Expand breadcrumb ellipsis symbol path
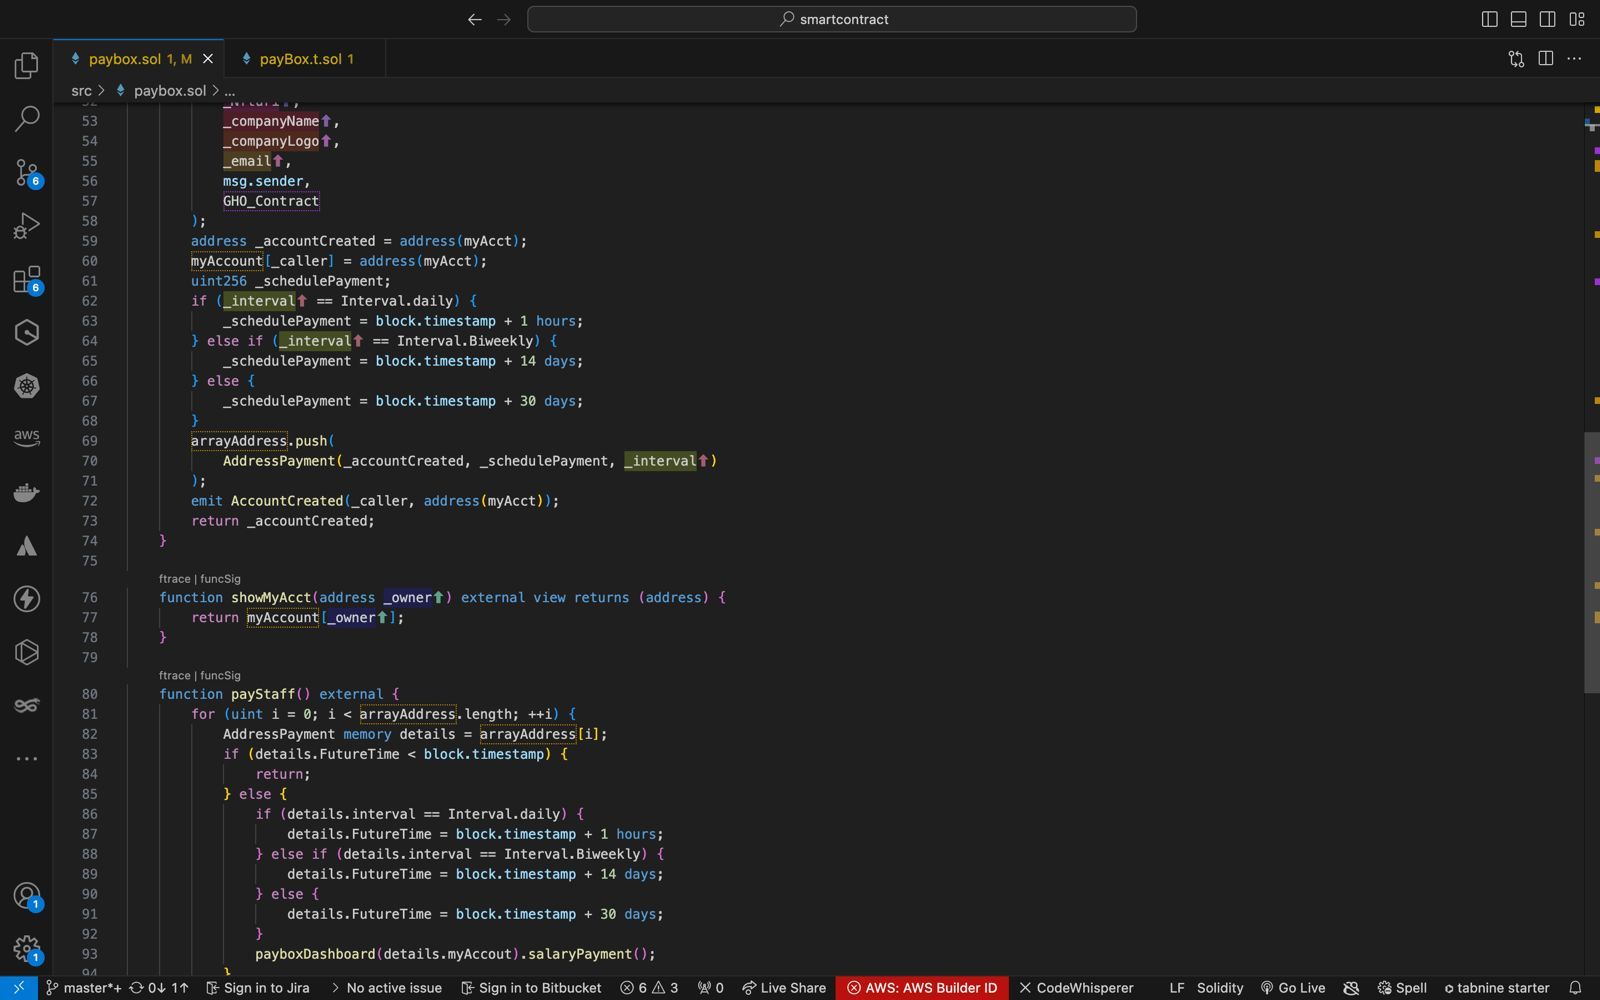 (230, 91)
